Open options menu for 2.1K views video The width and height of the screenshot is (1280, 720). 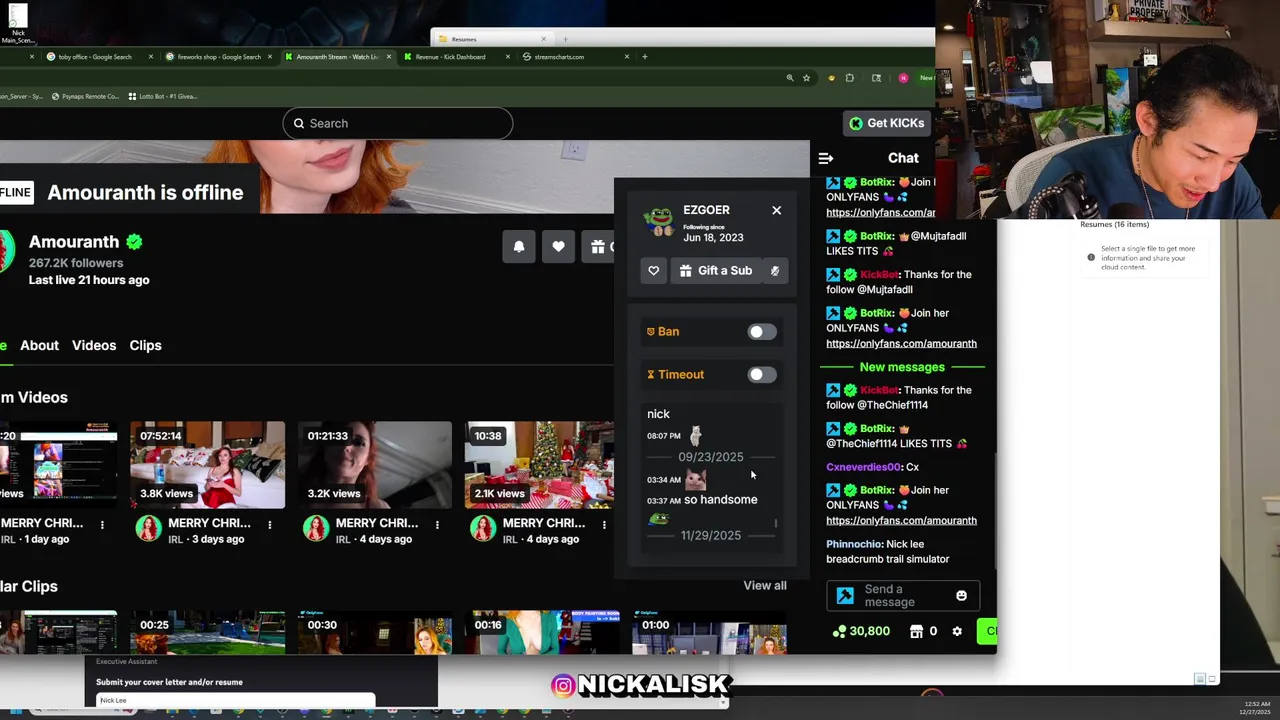pos(604,524)
